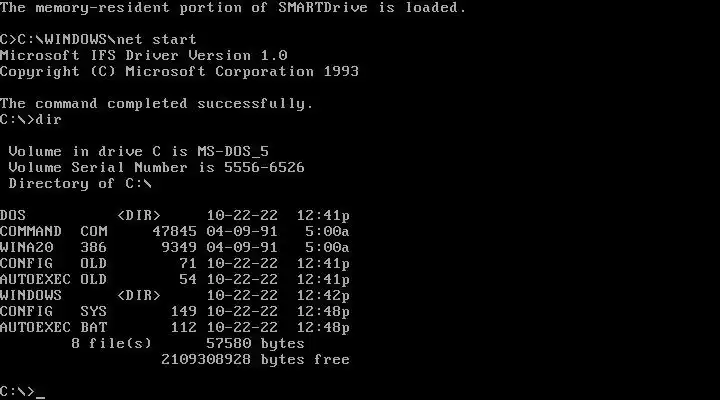Screen dimensions: 720x400
Task: Click the 04-09-91 date in COMMAND row
Action: click(x=242, y=231)
